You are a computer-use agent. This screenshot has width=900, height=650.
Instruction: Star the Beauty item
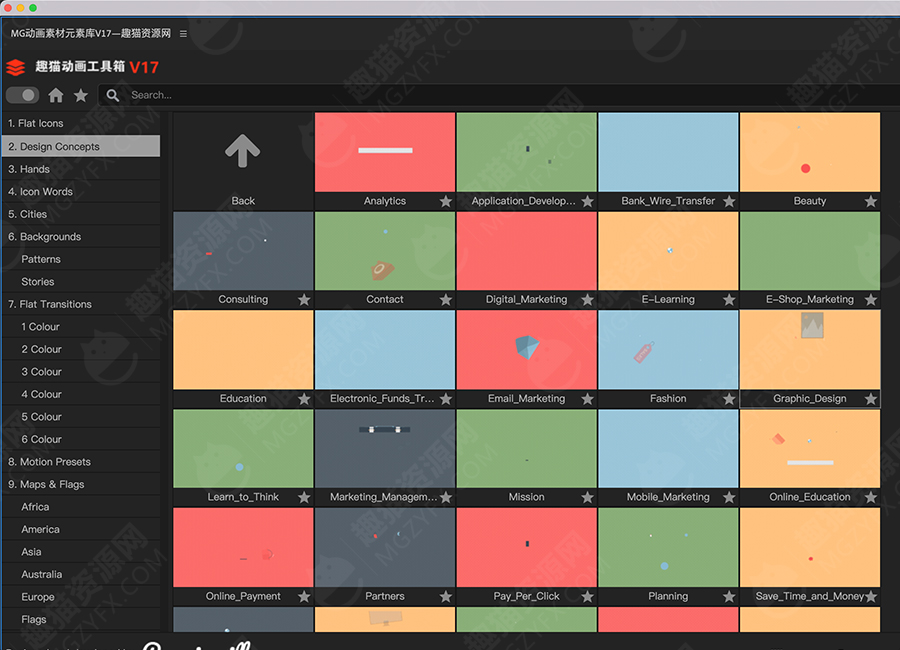(x=871, y=201)
